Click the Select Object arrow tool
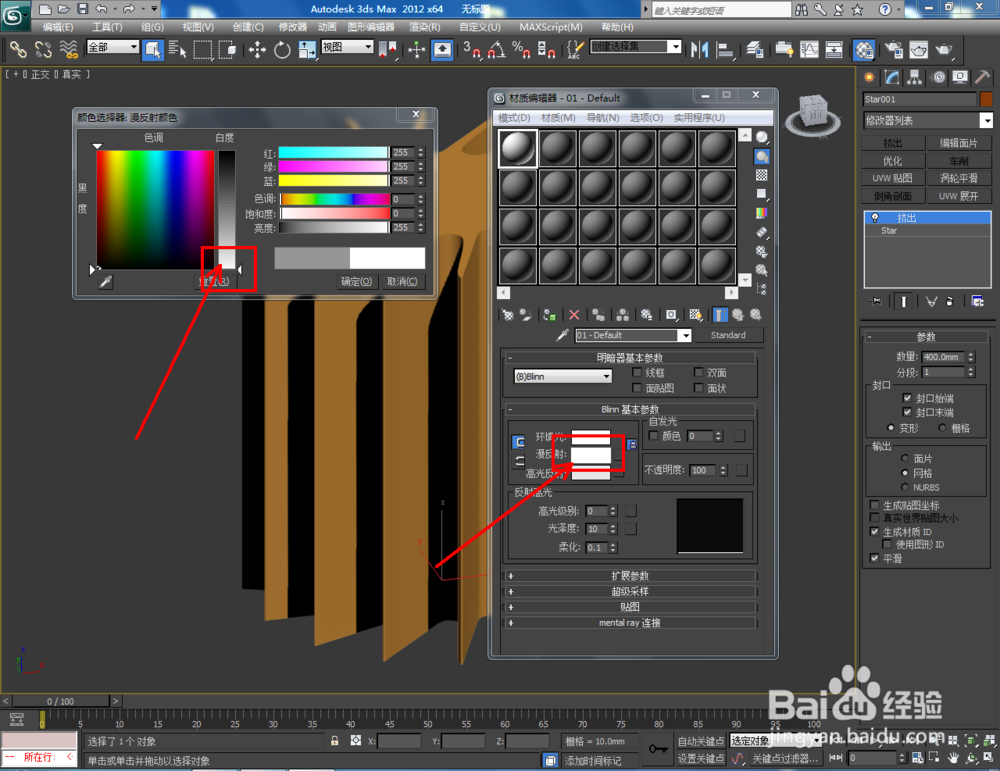Viewport: 1000px width, 771px height. pos(153,50)
